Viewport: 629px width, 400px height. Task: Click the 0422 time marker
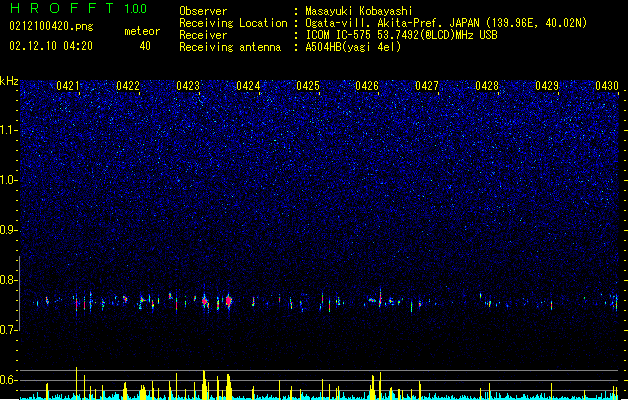click(128, 86)
